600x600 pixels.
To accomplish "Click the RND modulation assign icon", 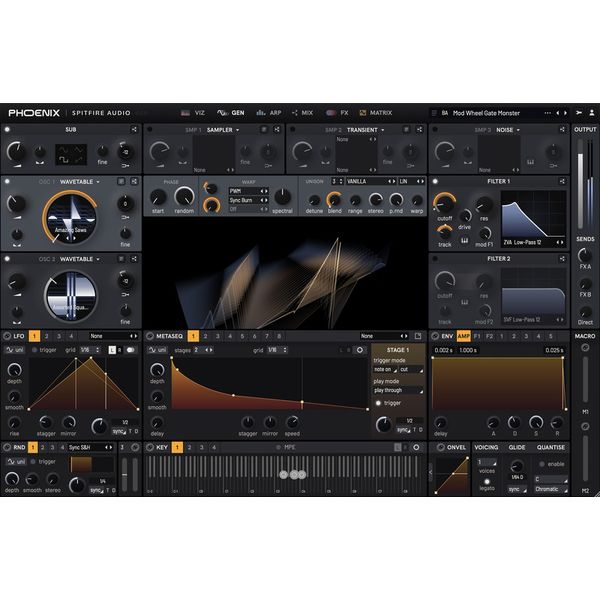I will coord(7,447).
